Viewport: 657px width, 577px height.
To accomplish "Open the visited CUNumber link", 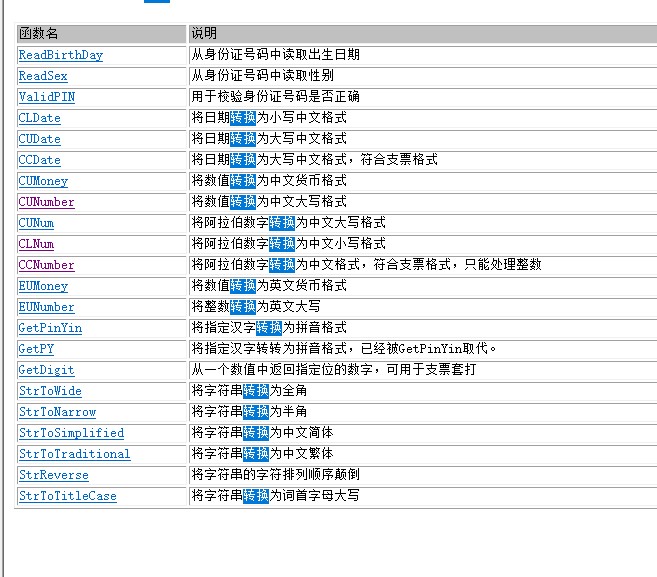I will click(47, 202).
